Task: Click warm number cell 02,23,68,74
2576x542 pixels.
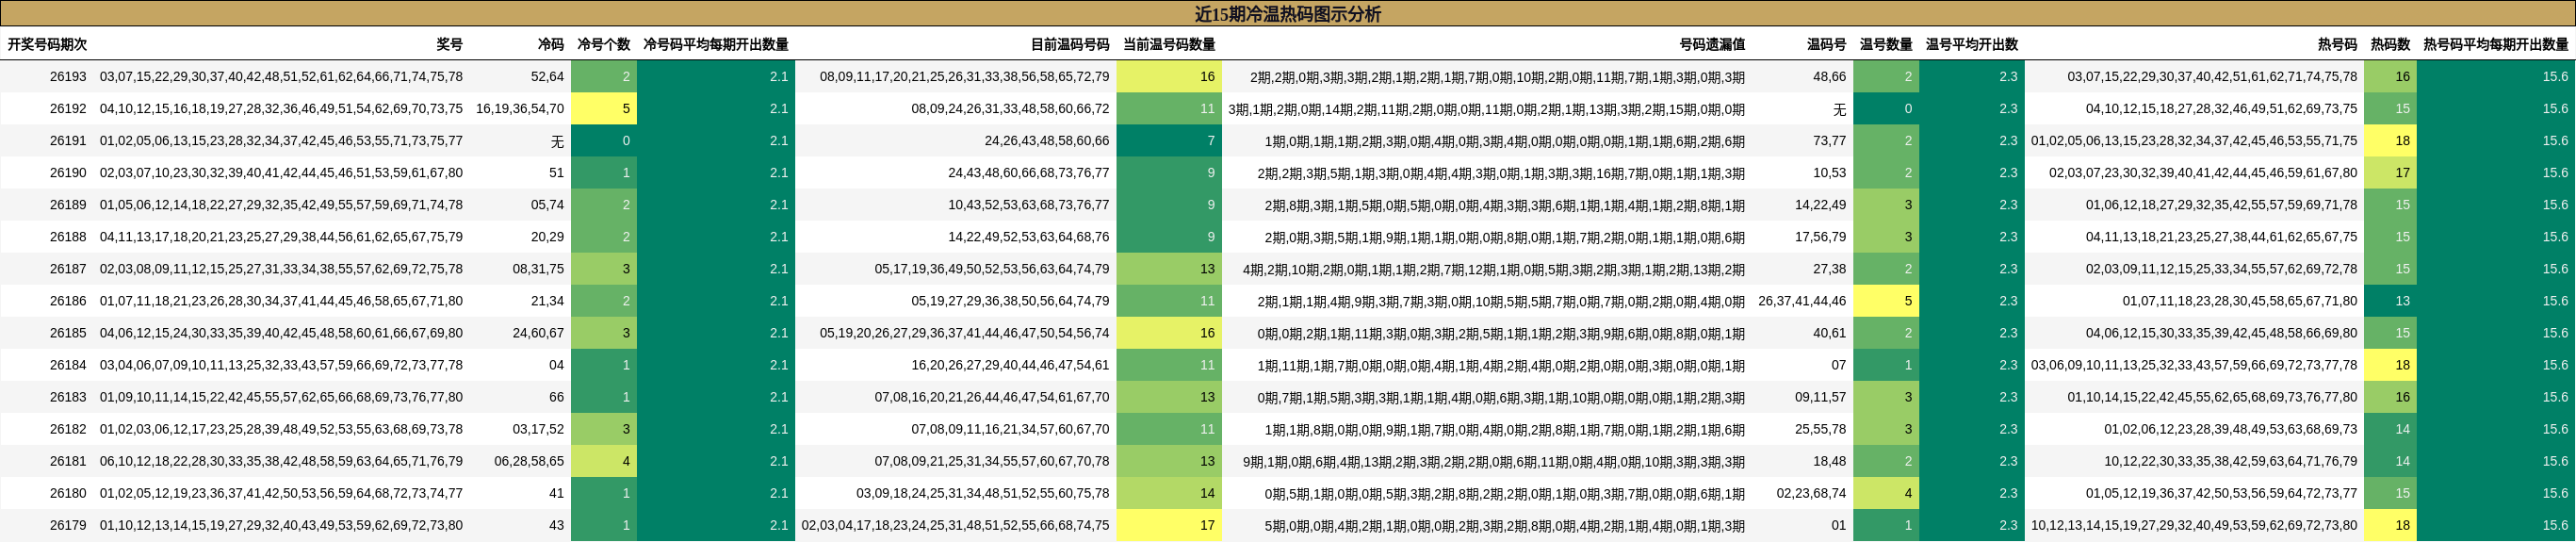Action: click(x=1811, y=493)
